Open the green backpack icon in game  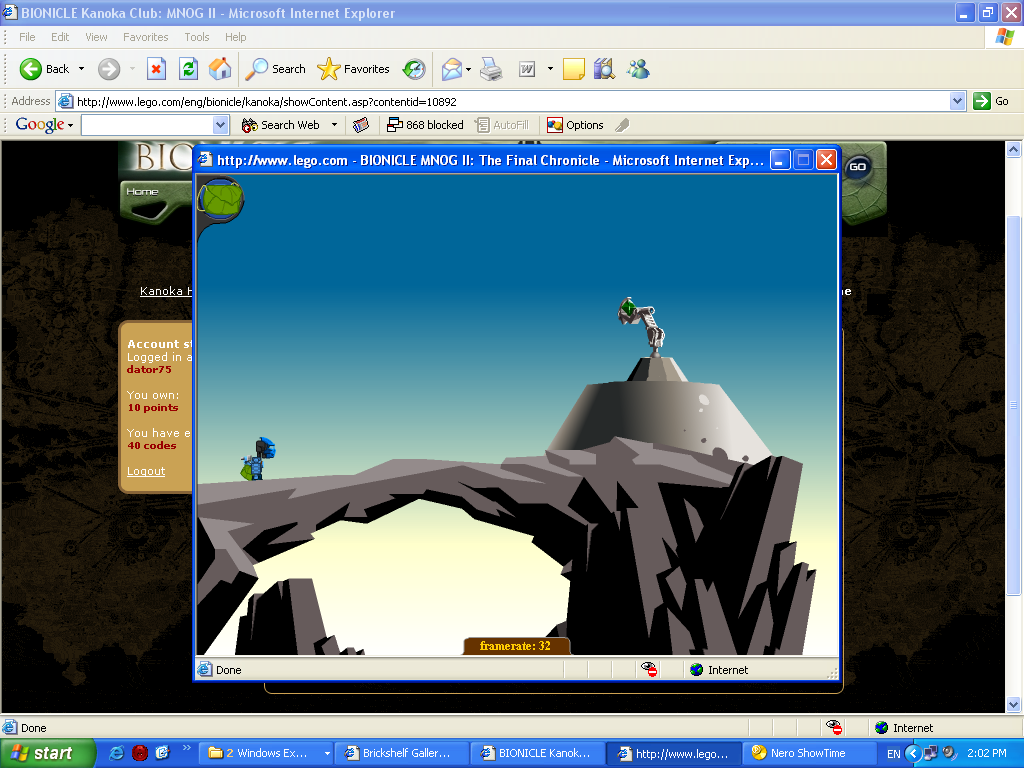(x=221, y=199)
